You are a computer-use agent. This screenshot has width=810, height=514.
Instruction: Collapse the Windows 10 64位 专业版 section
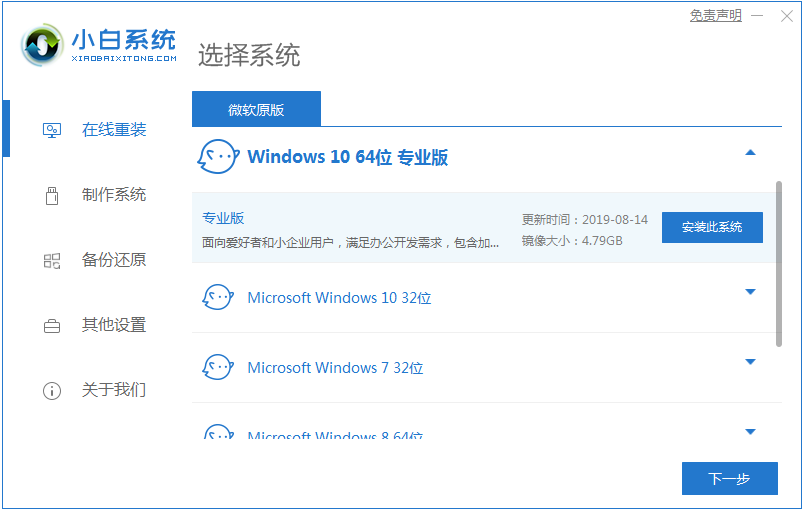tap(751, 153)
